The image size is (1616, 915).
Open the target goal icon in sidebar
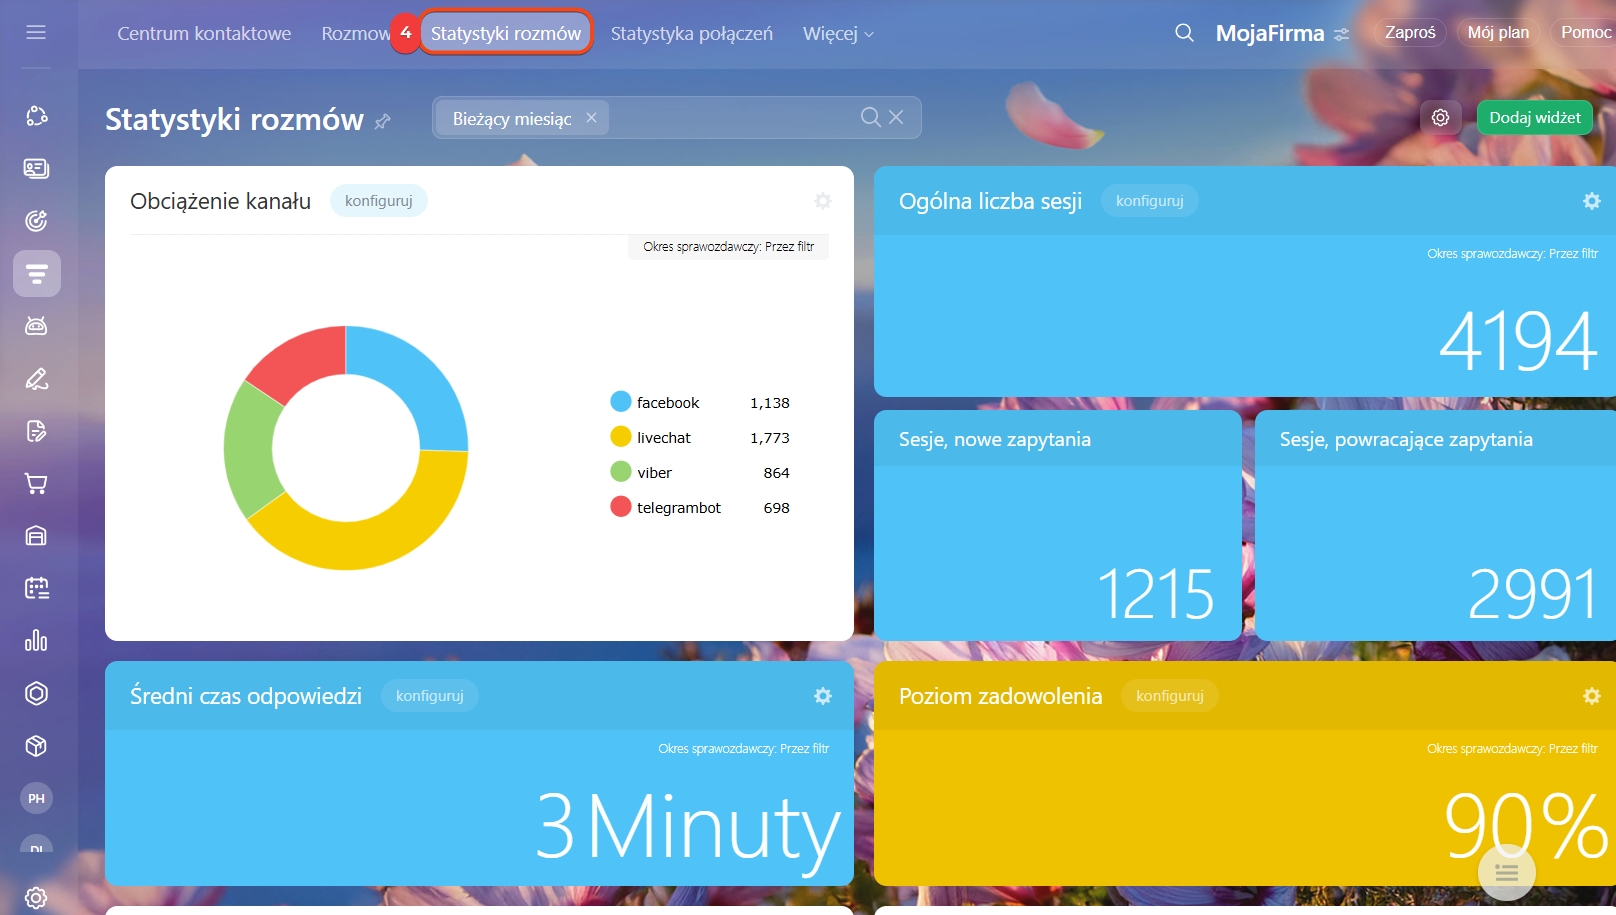(36, 221)
